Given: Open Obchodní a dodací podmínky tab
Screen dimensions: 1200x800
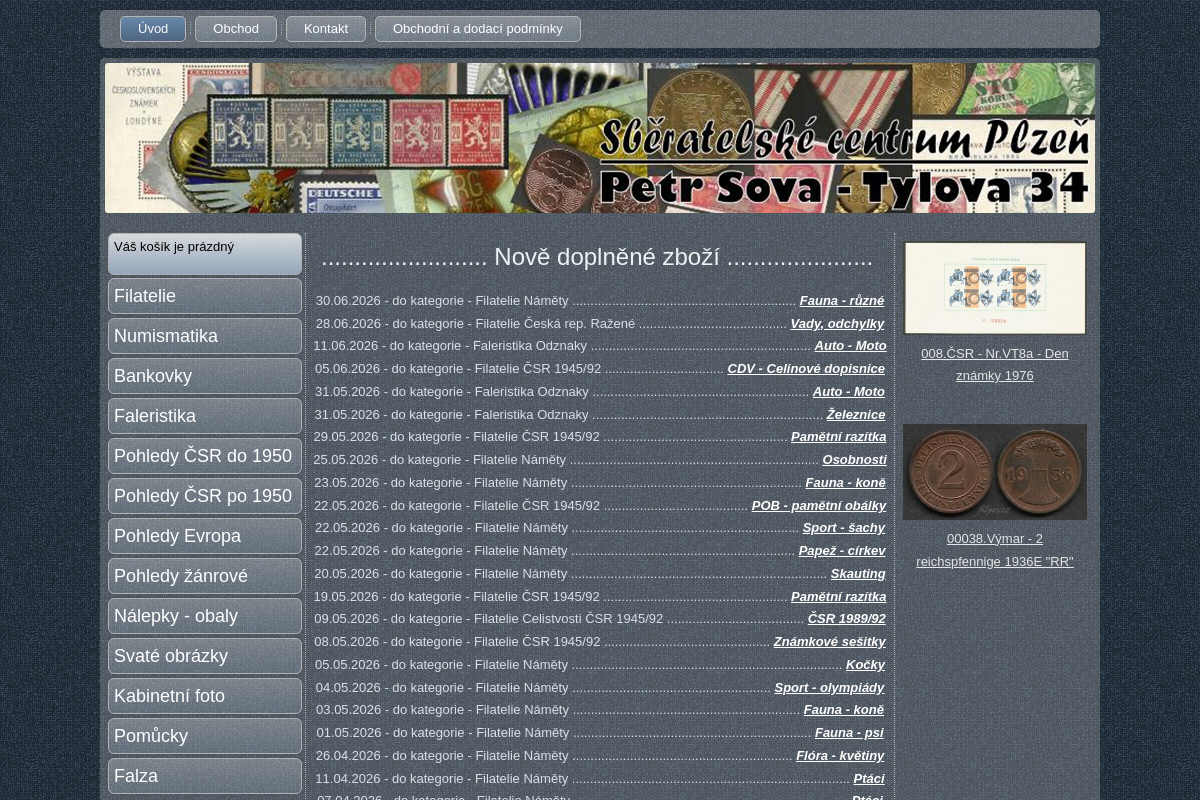Looking at the screenshot, I should click(478, 29).
